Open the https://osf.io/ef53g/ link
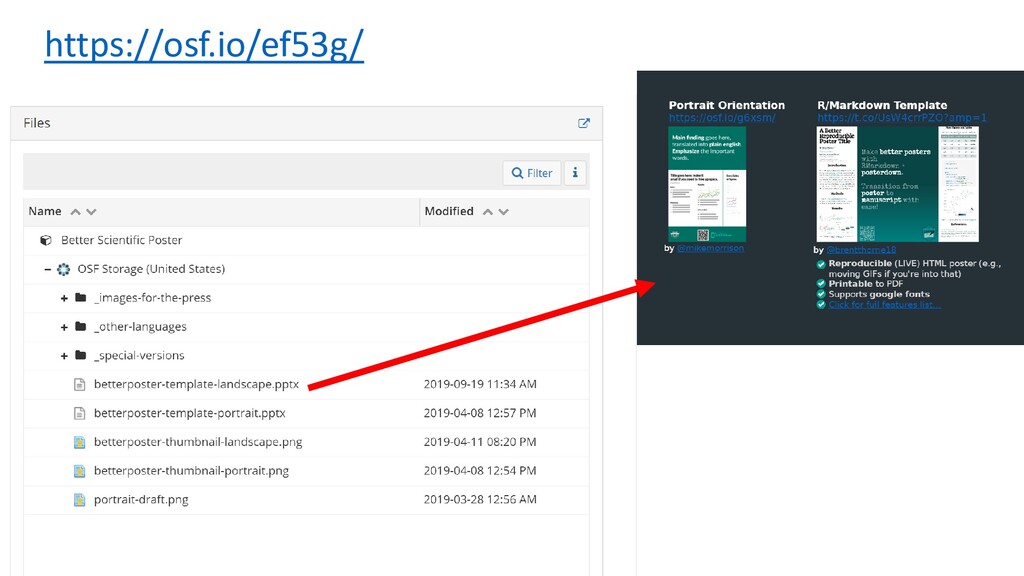This screenshot has width=1024, height=576. [204, 45]
